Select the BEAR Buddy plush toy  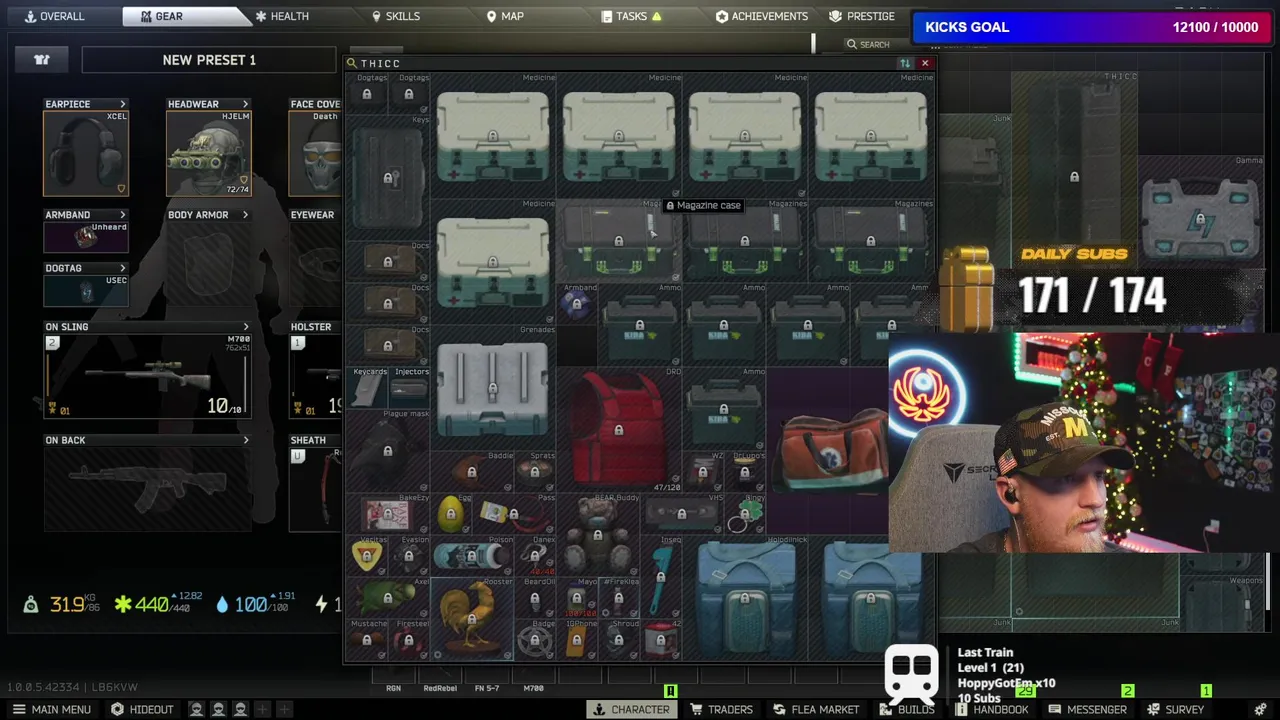point(597,535)
